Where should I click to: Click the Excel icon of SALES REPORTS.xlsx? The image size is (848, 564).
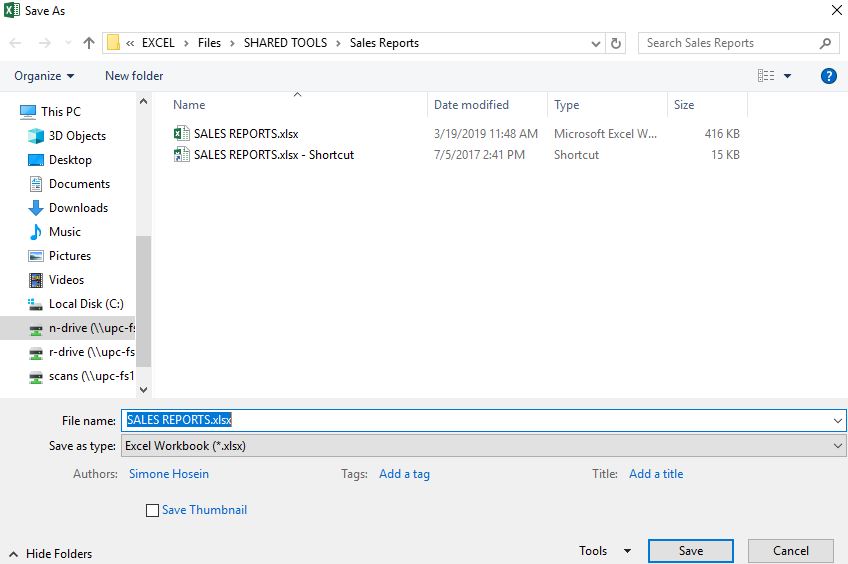pos(181,133)
